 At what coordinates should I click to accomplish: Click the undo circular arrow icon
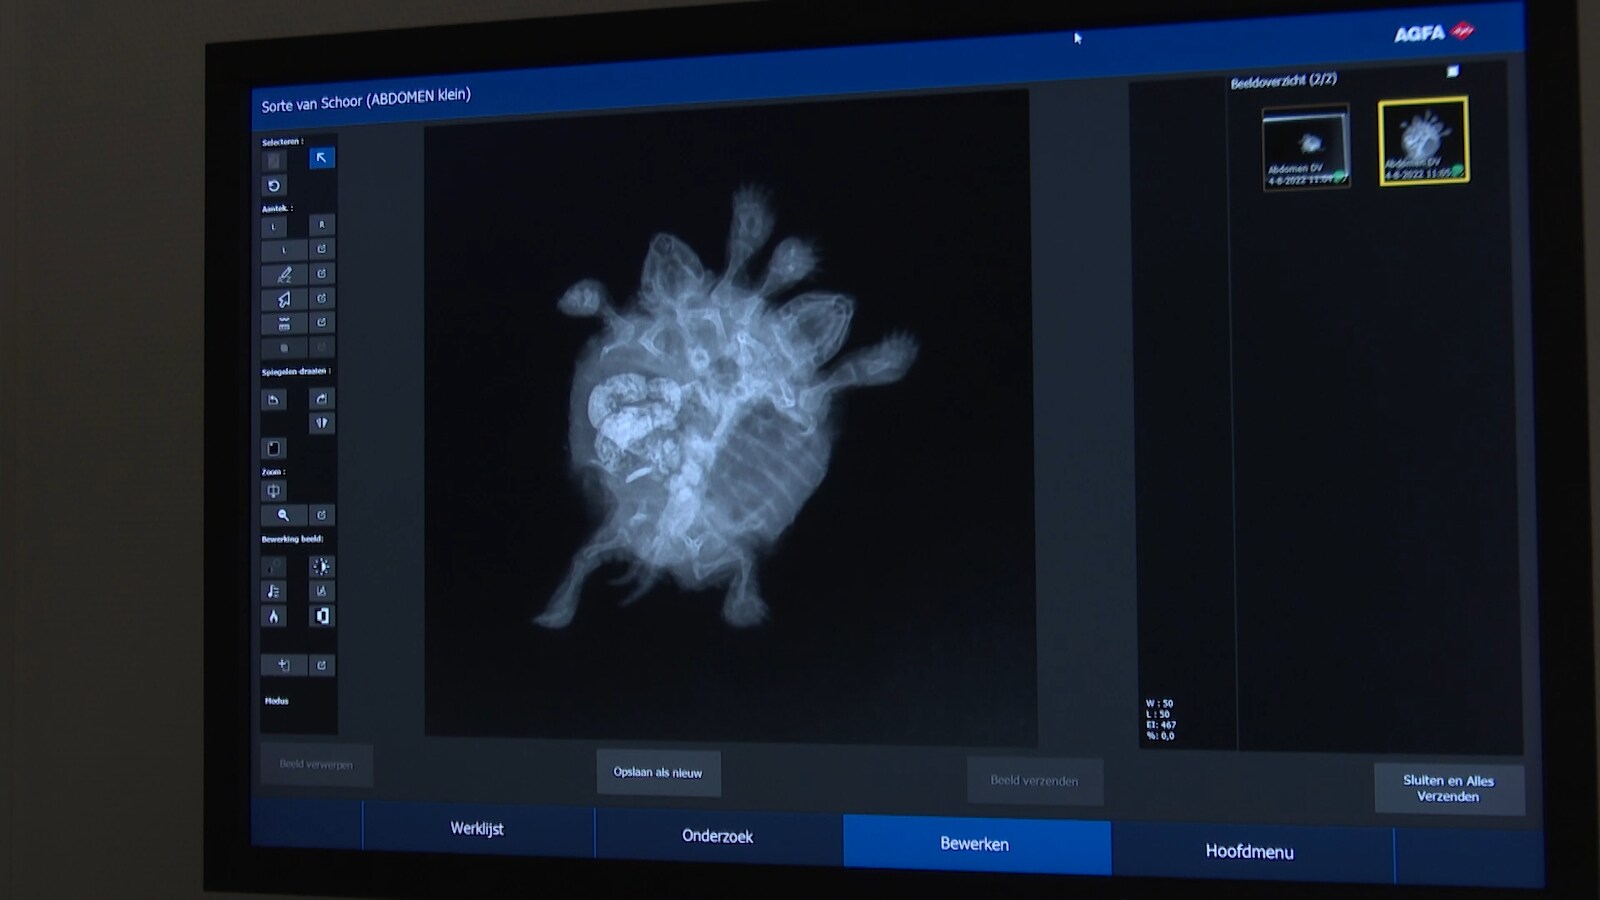coord(274,186)
